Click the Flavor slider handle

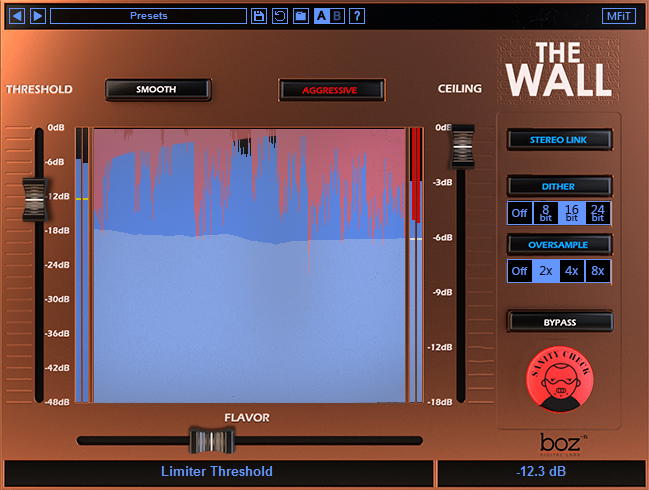(212, 441)
